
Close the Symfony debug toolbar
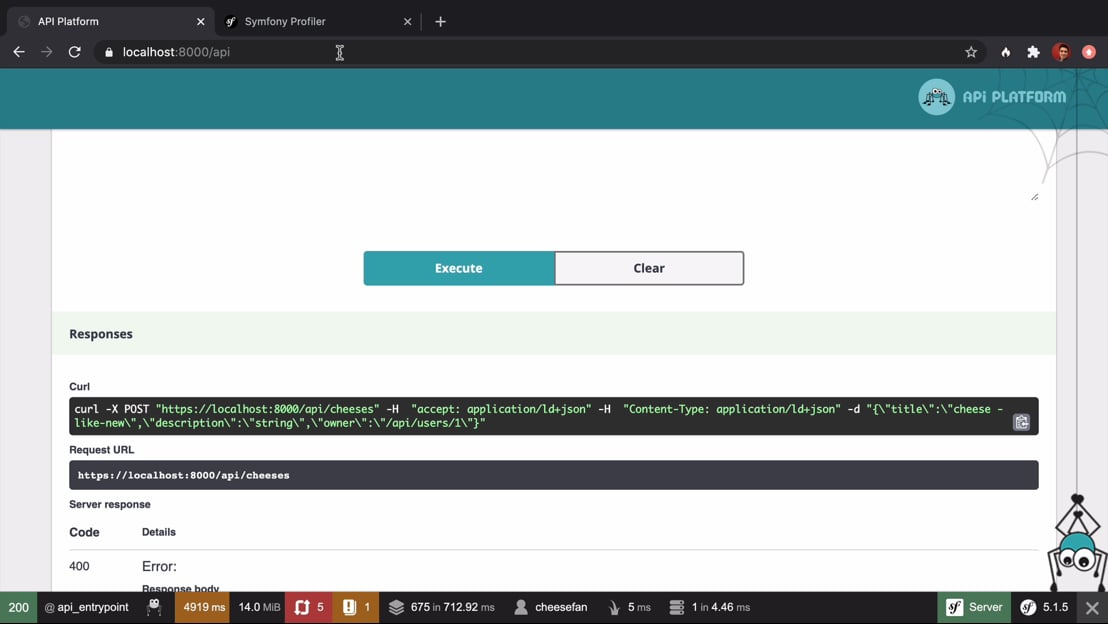[x=1092, y=607]
